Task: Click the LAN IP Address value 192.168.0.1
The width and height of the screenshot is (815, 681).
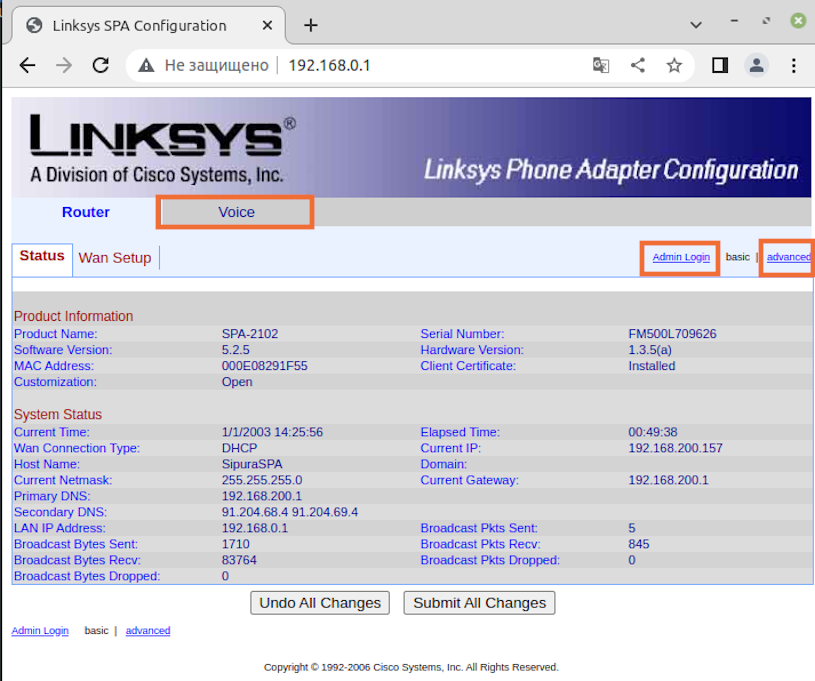Action: tap(255, 528)
